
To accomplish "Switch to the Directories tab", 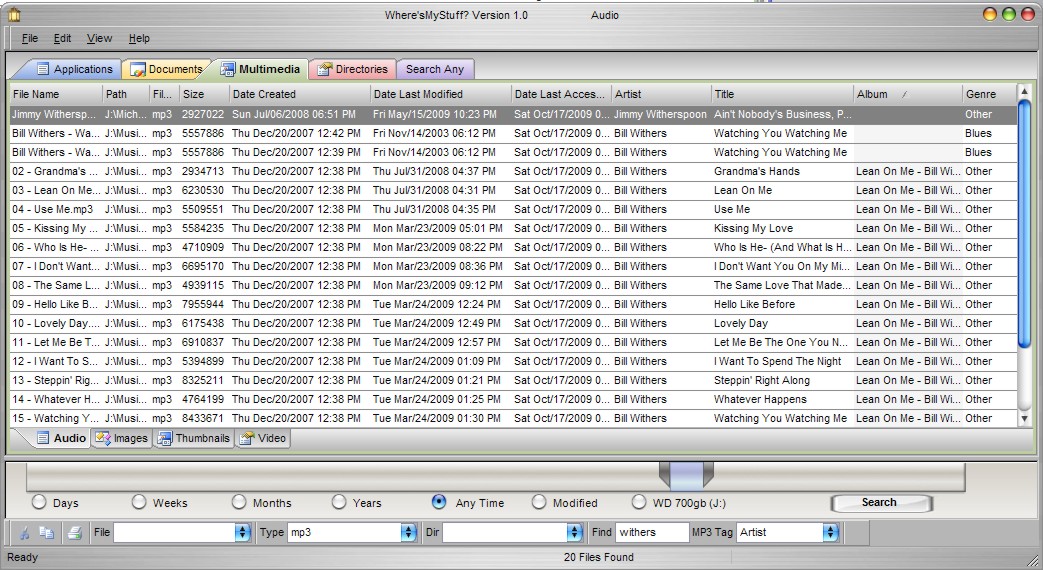I will point(353,69).
